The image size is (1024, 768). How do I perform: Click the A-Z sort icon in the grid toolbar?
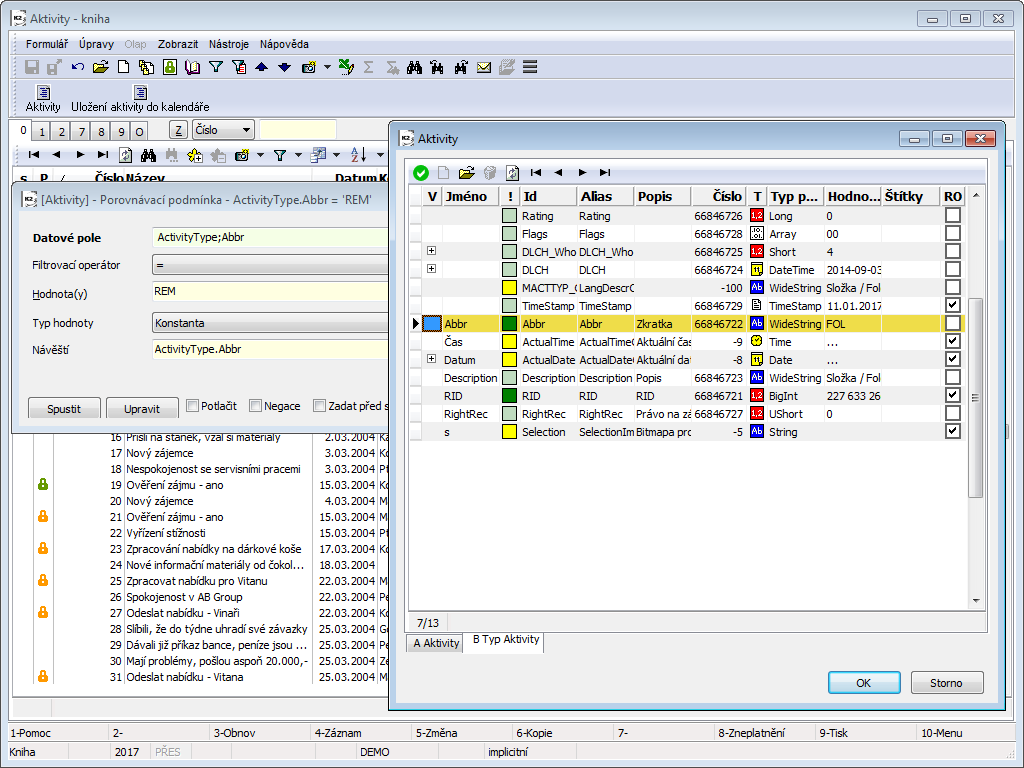[x=357, y=155]
